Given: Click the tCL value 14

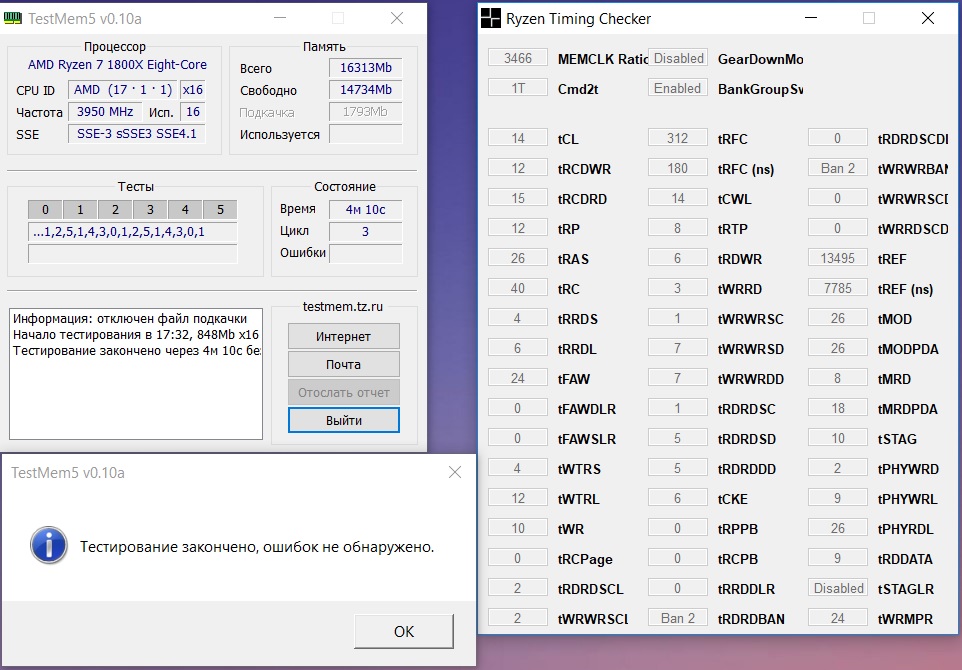Looking at the screenshot, I should coord(518,138).
